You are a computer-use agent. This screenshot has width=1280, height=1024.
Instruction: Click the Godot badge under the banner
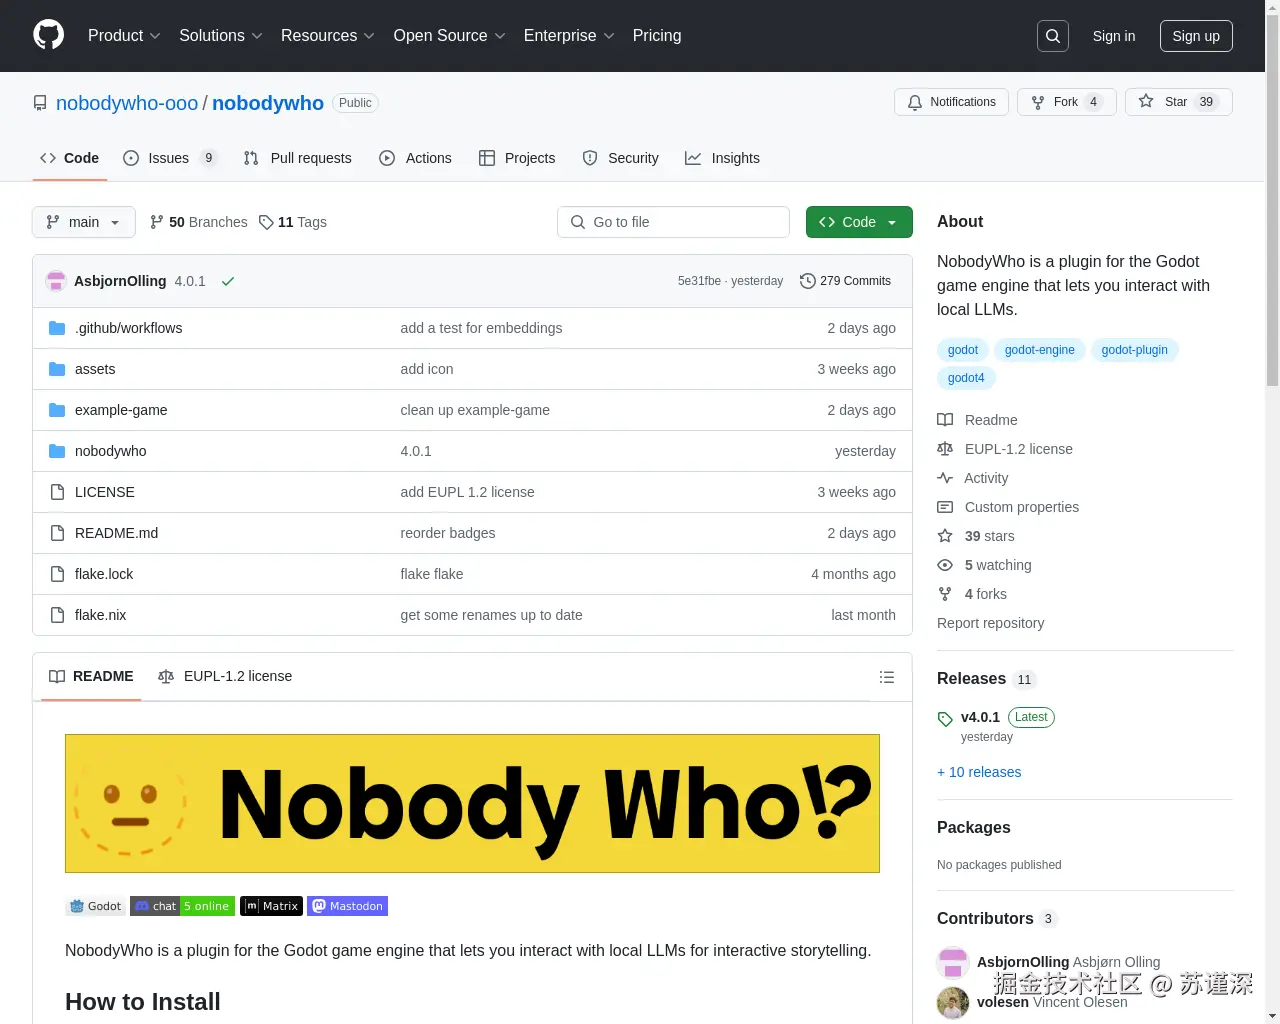pyautogui.click(x=95, y=906)
